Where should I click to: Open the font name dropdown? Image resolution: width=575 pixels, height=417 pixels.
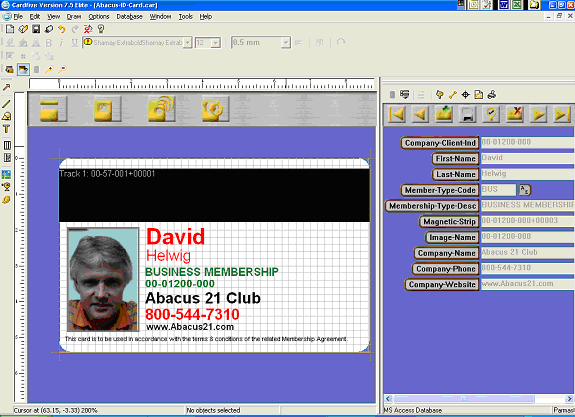pyautogui.click(x=188, y=43)
